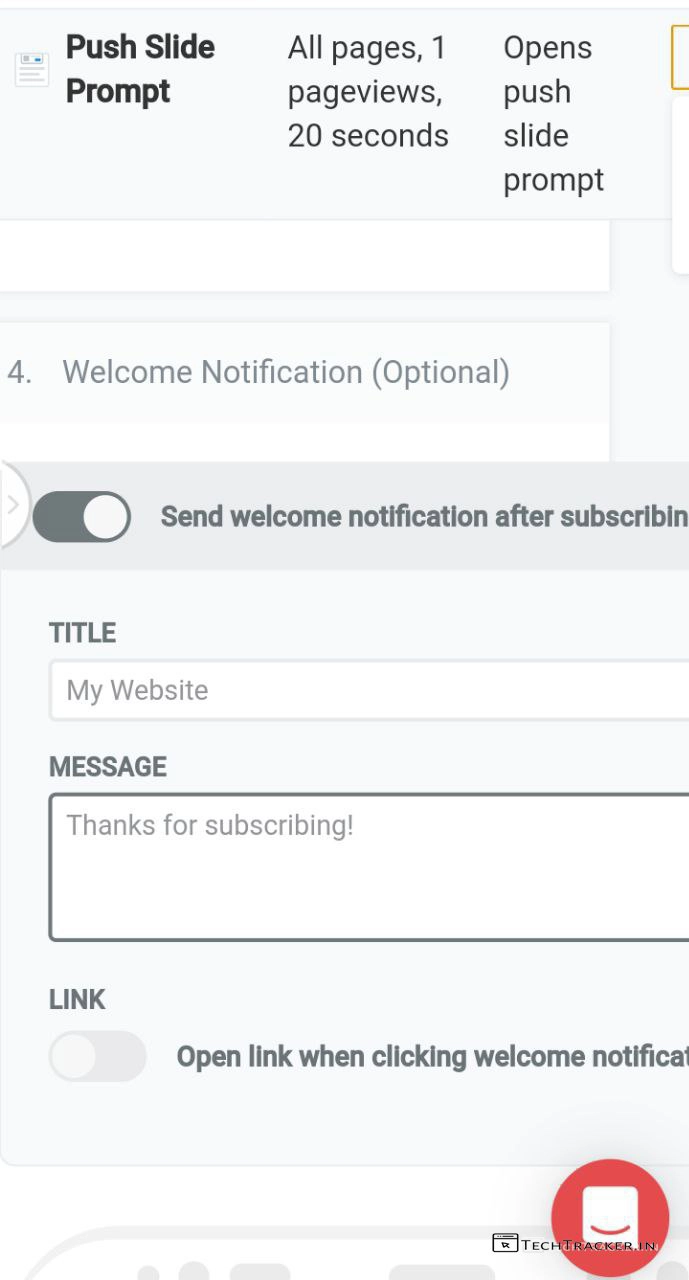The height and width of the screenshot is (1280, 689).
Task: Collapse the Welcome Notification (Optional) section
Action: 286,372
